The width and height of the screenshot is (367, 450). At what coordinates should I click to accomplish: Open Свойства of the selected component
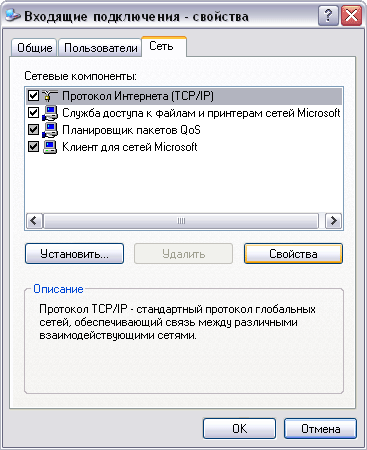293,254
